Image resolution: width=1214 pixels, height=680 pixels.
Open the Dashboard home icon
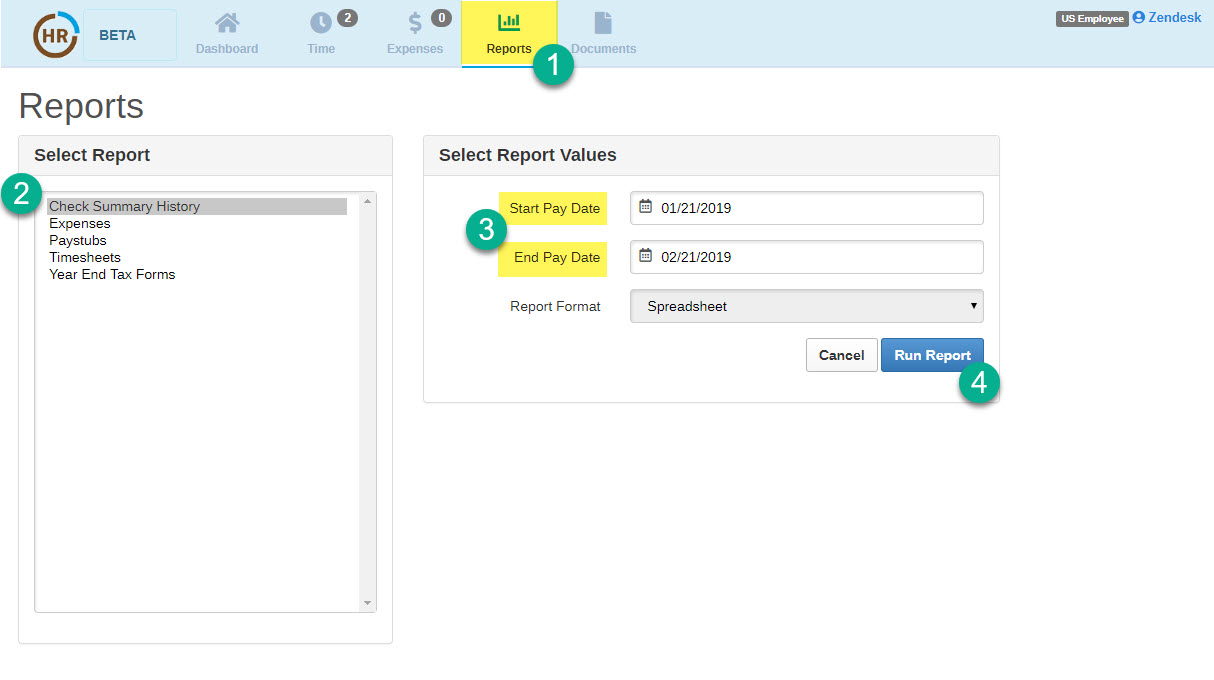(x=227, y=23)
